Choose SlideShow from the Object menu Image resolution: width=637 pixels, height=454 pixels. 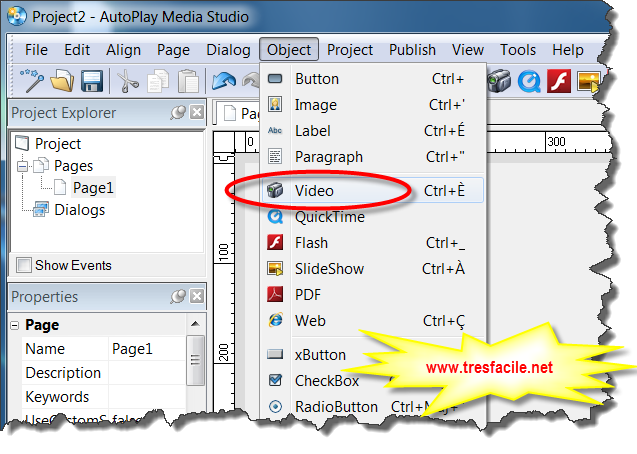tap(373, 269)
